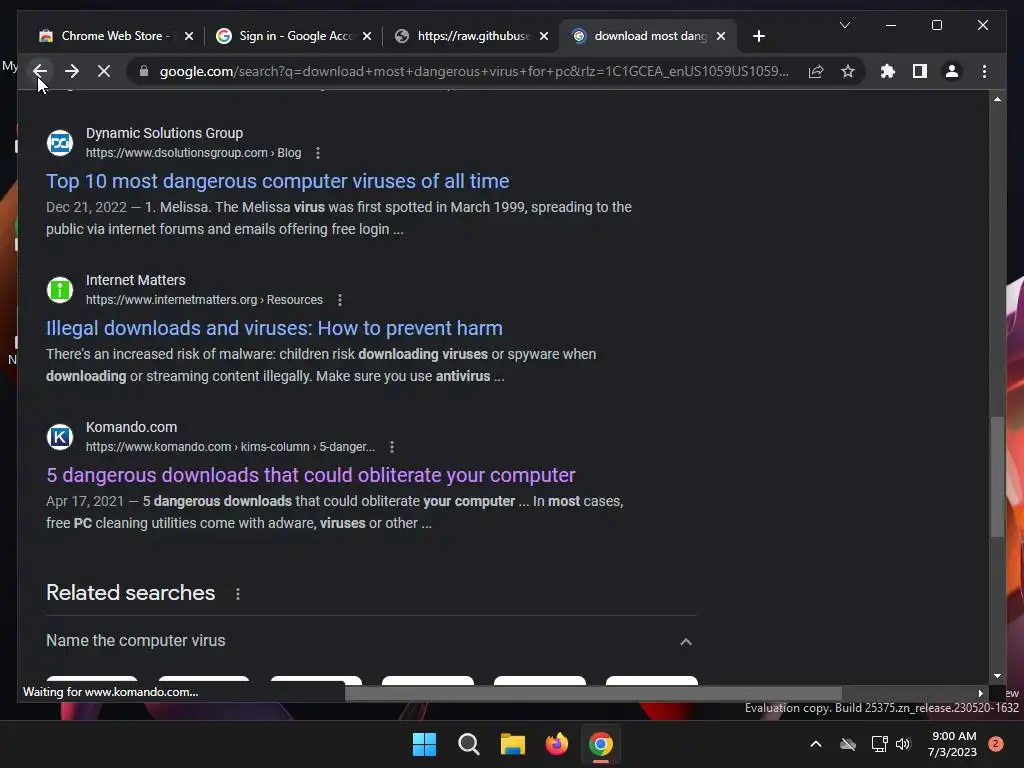Share this page using the share icon
The height and width of the screenshot is (768, 1024).
pyautogui.click(x=816, y=71)
